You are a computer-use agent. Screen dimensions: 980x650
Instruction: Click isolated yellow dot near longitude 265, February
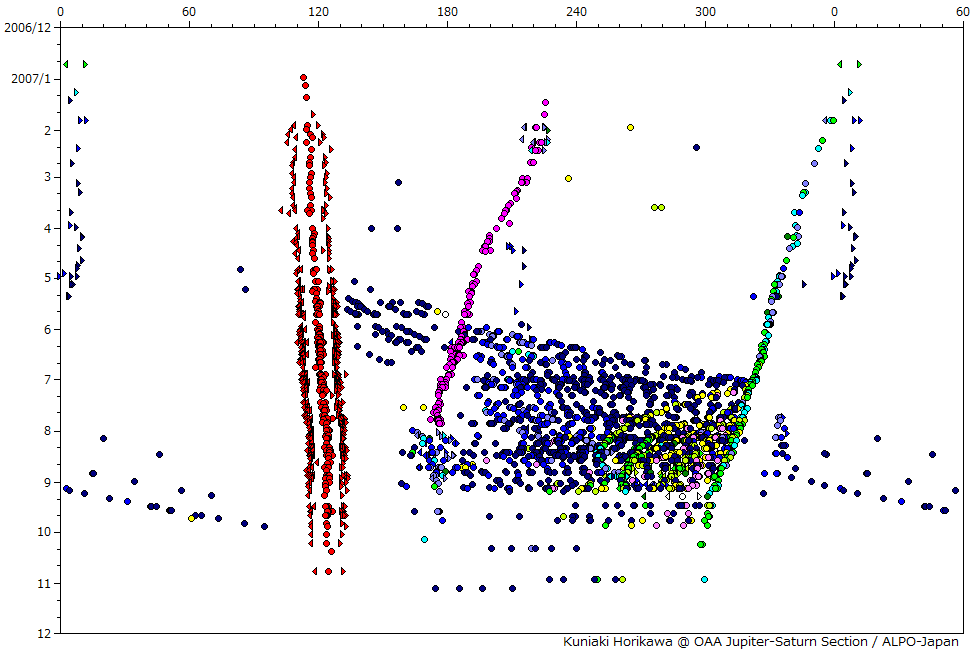tap(630, 128)
